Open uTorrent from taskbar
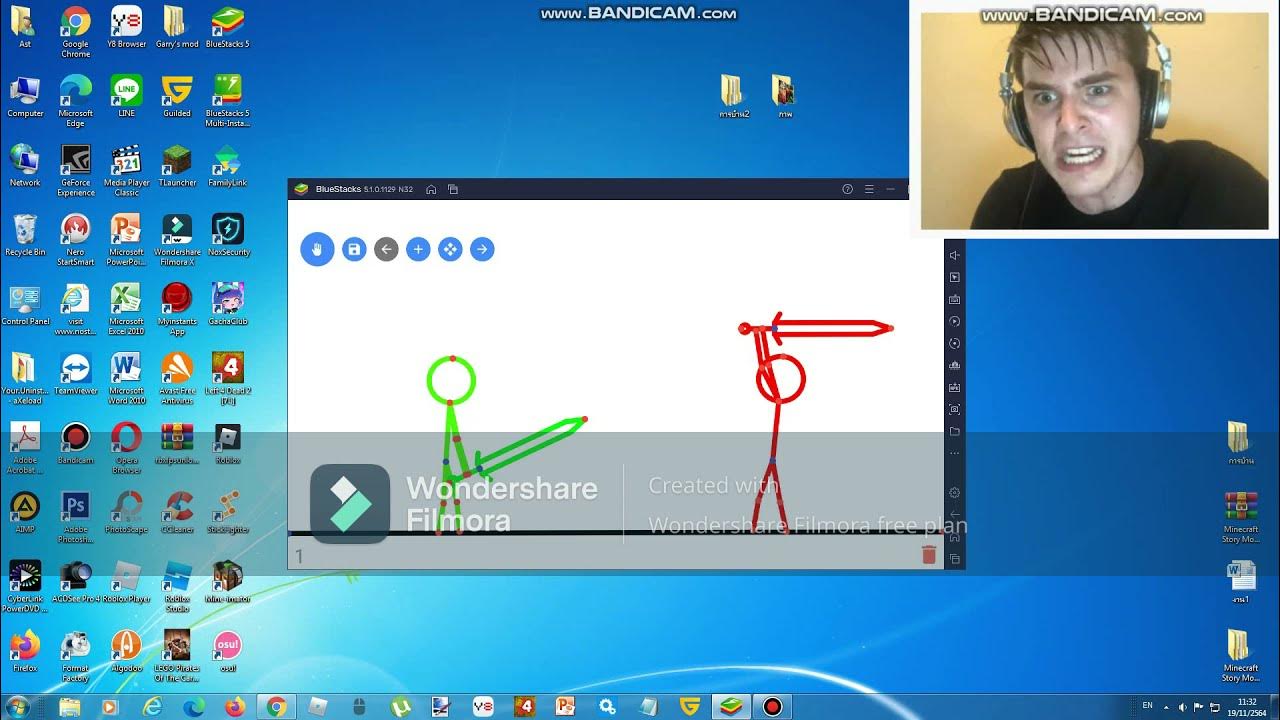The height and width of the screenshot is (720, 1280). tap(400, 707)
